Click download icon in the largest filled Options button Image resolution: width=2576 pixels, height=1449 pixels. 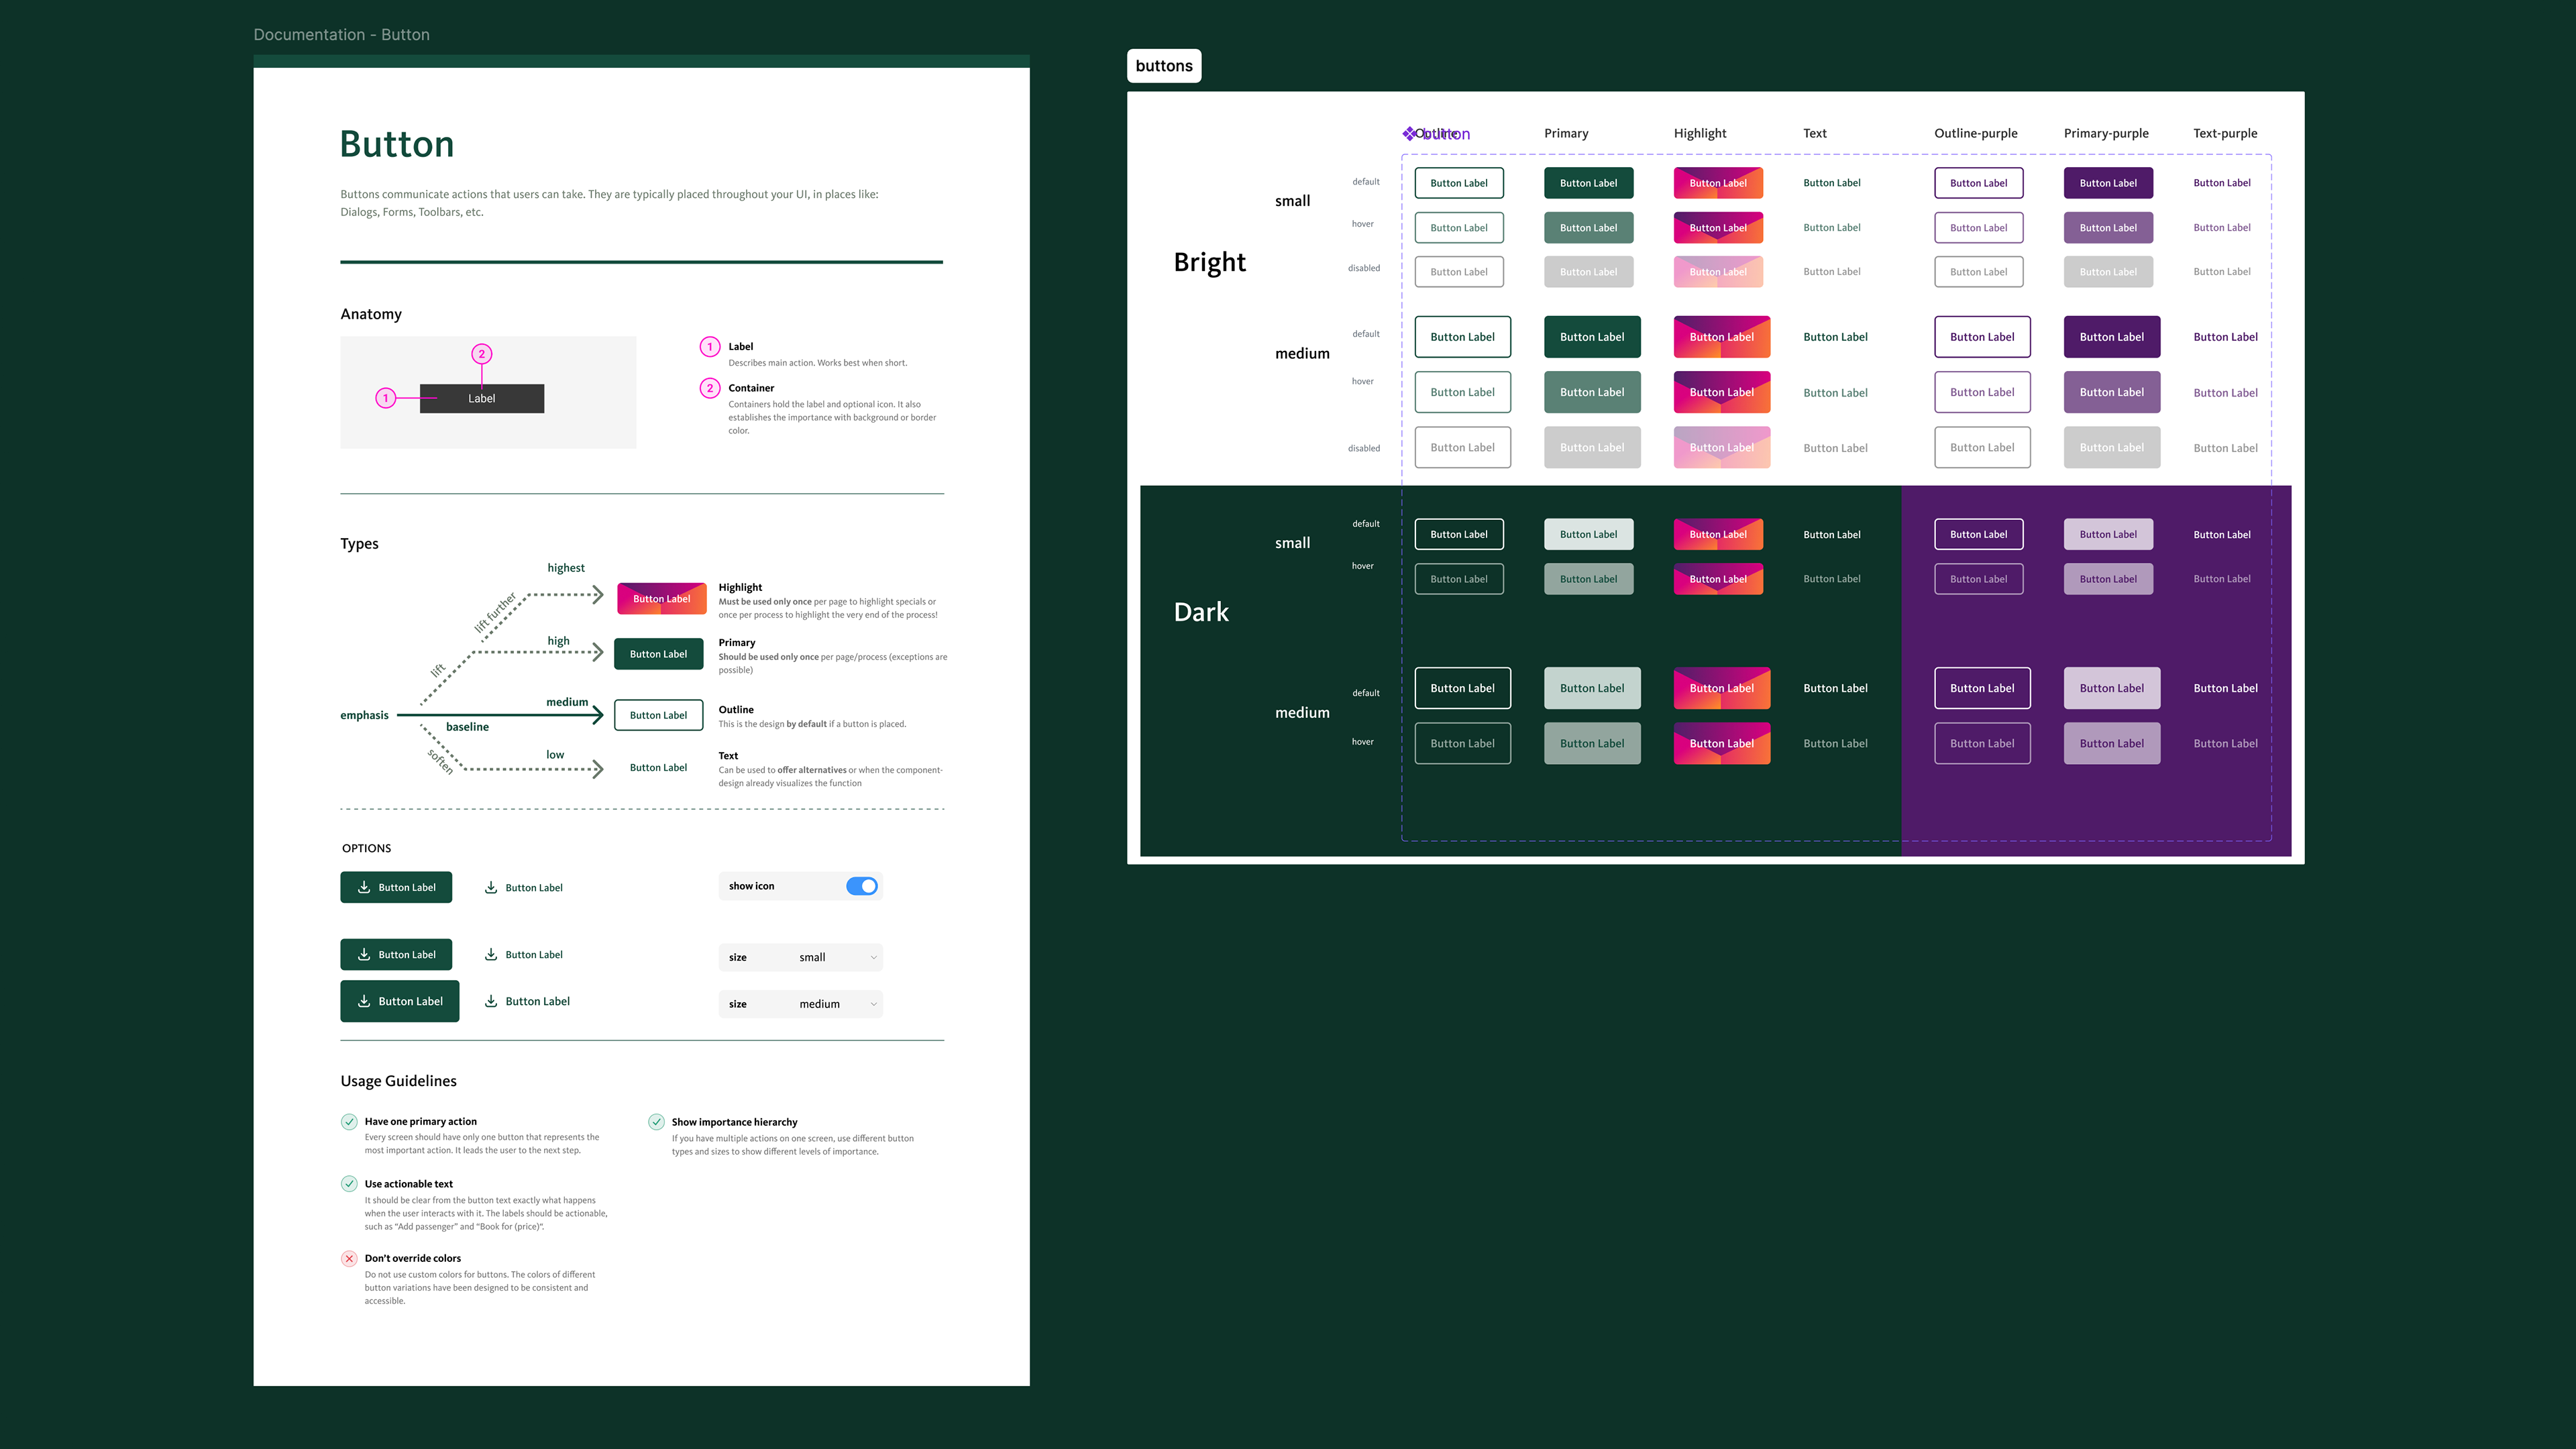[x=364, y=1001]
